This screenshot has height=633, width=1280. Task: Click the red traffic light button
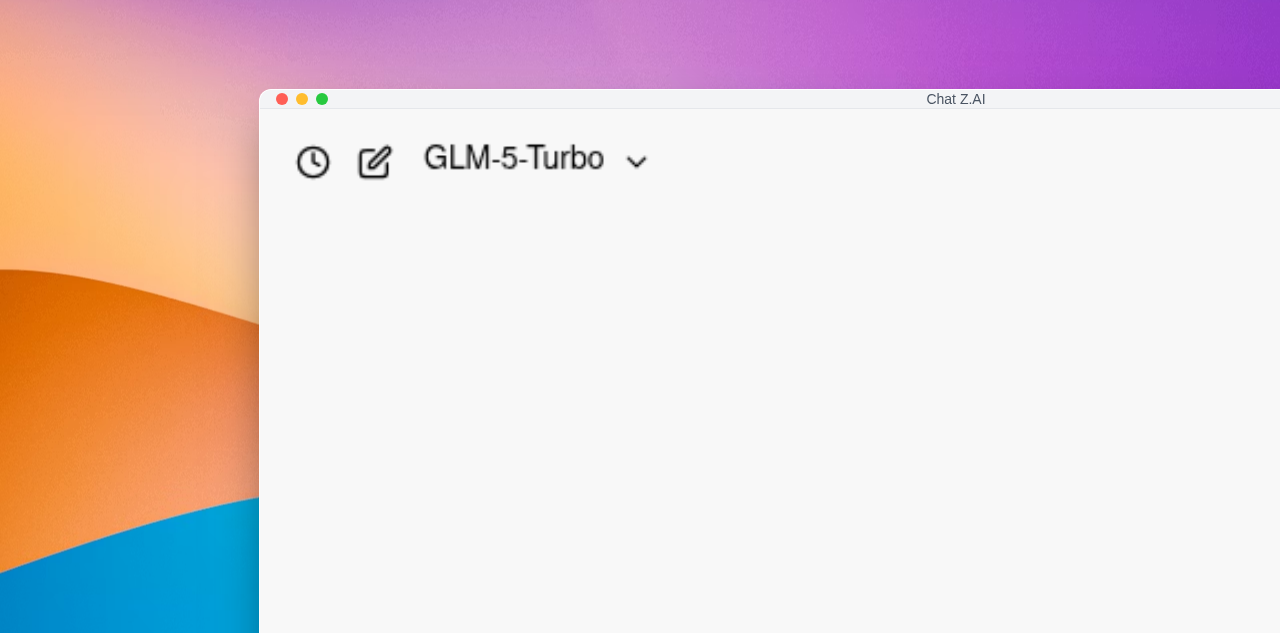coord(282,99)
